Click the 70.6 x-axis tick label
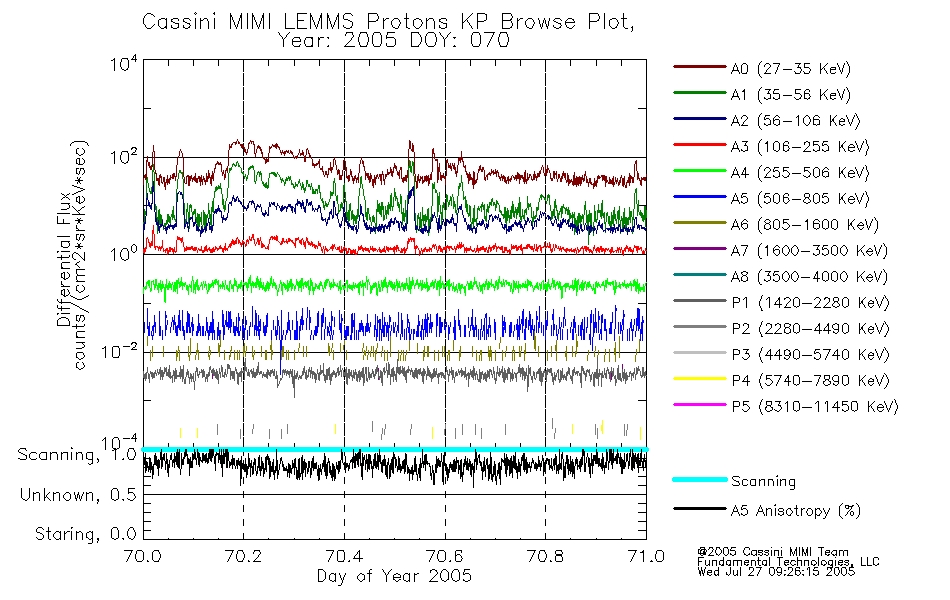 [445, 556]
